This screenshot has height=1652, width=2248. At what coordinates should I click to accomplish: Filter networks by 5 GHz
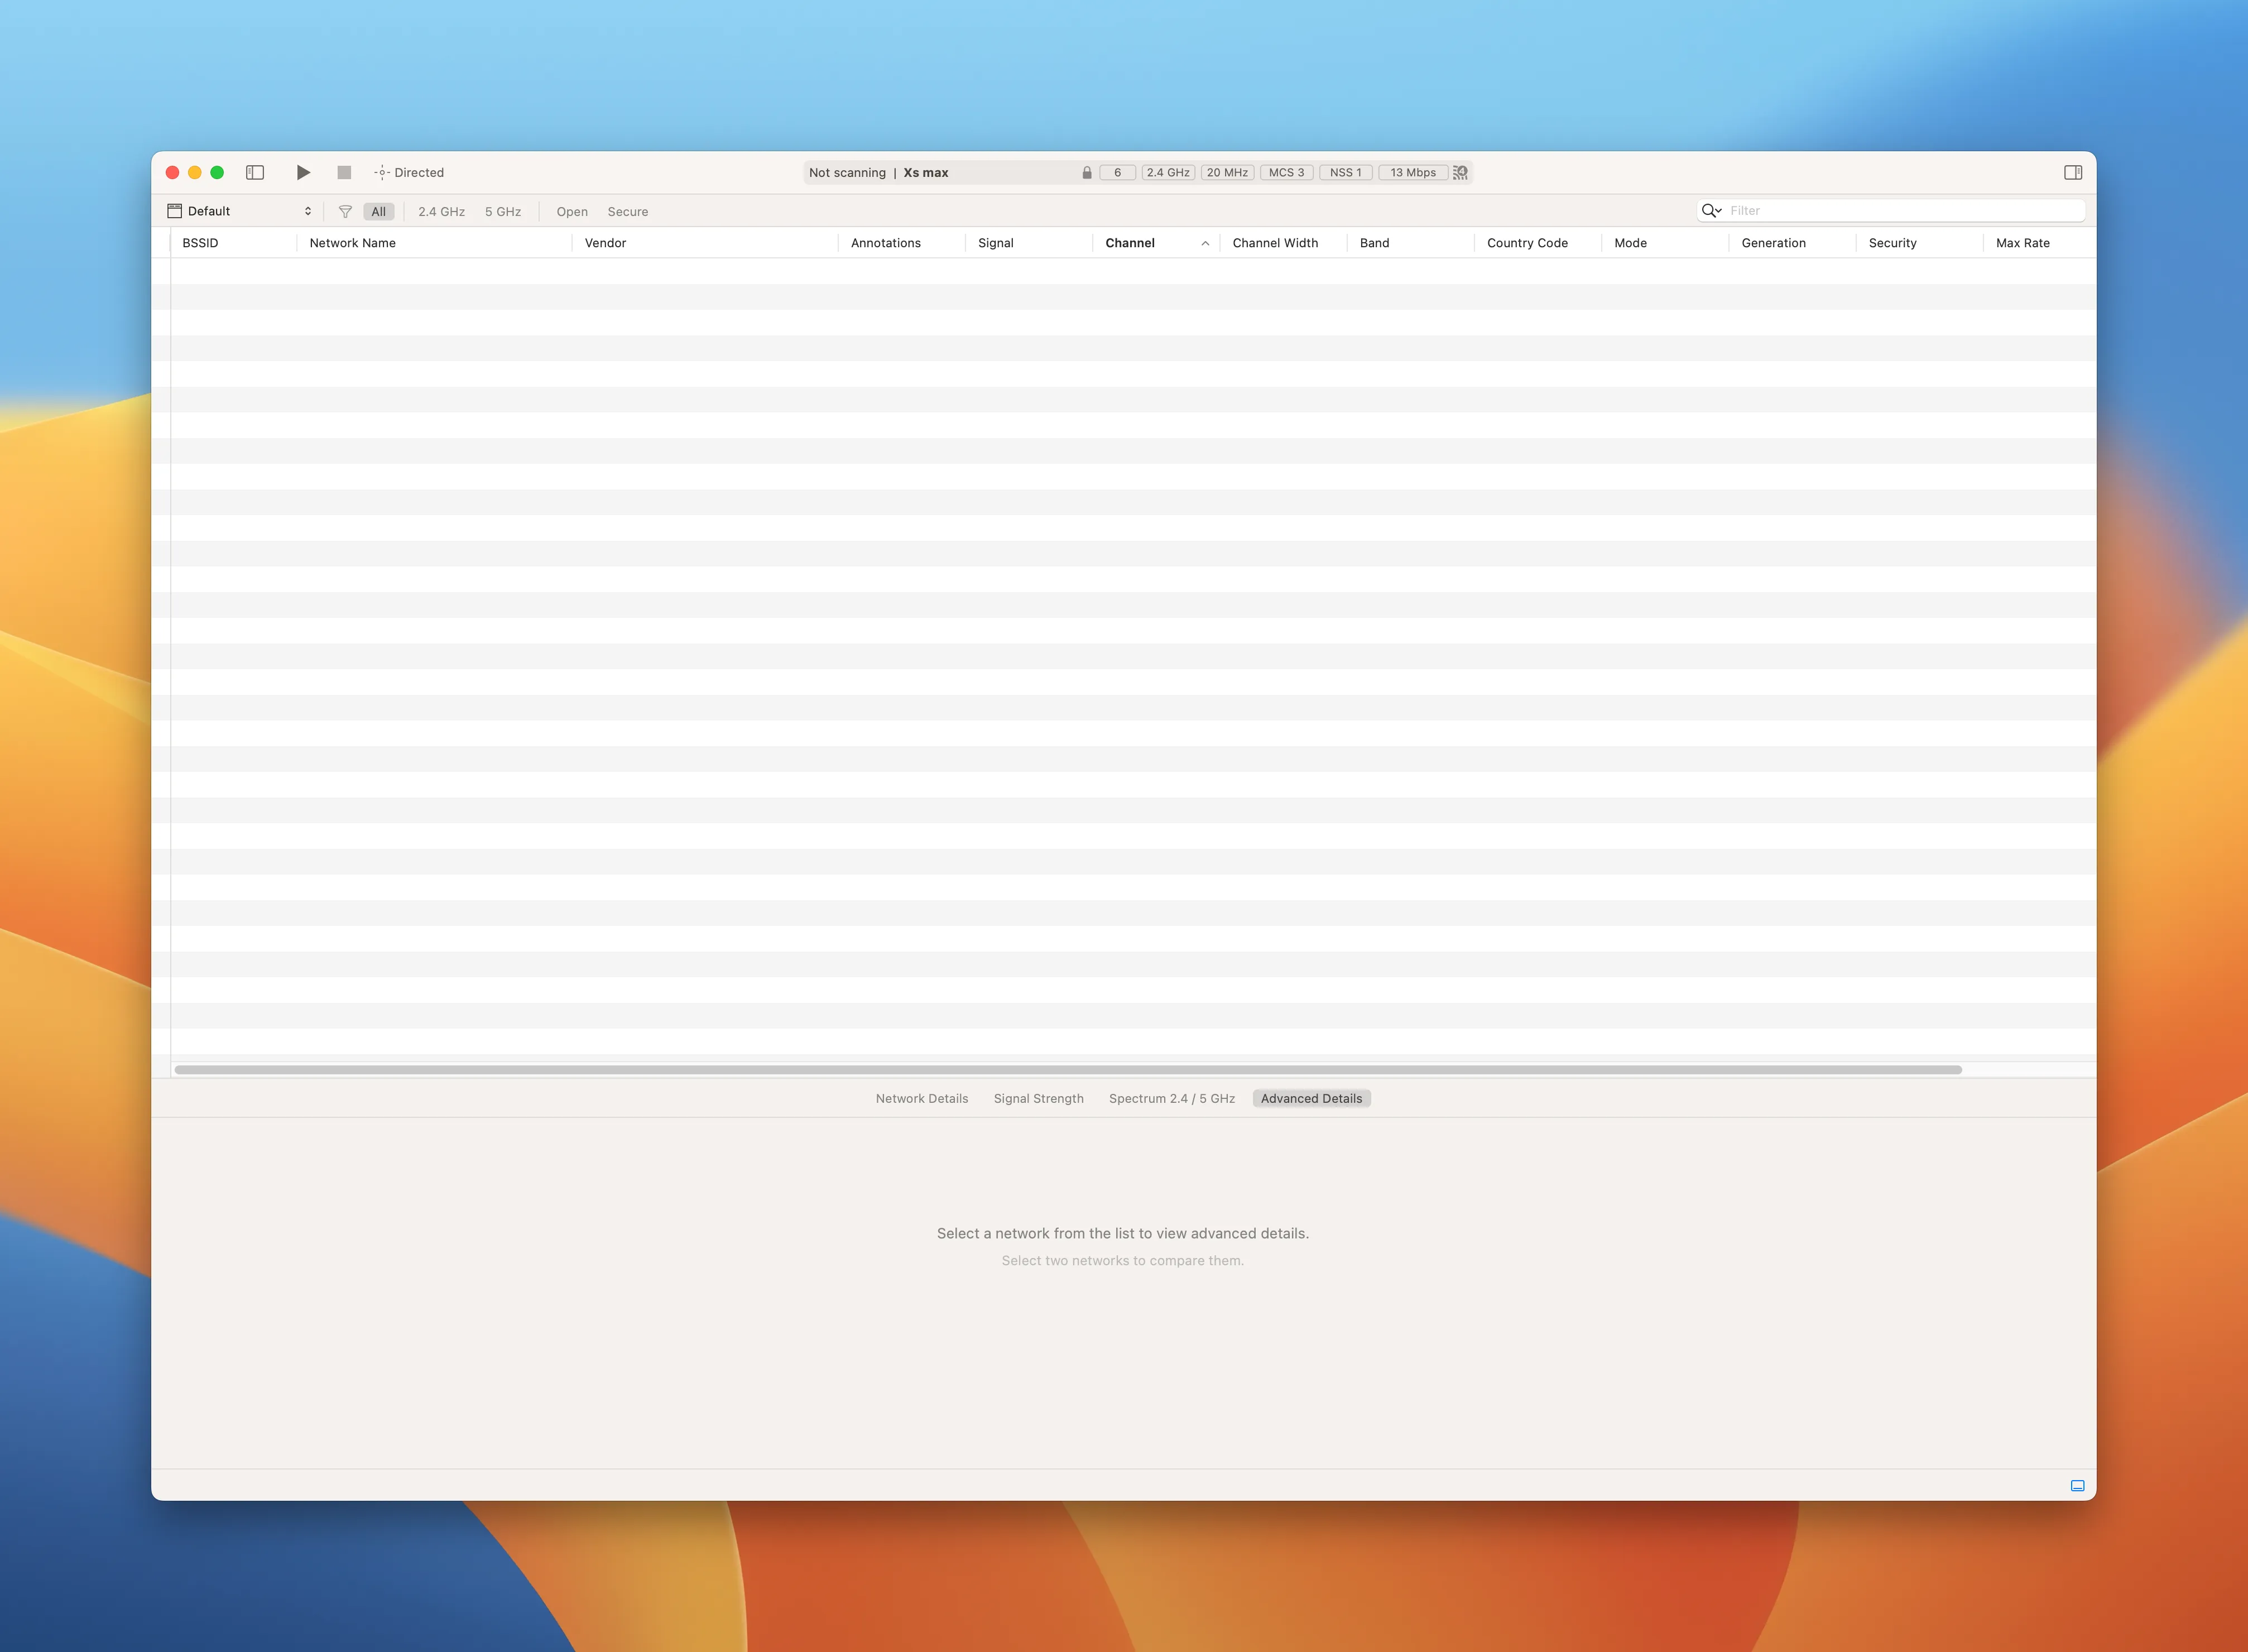(x=503, y=211)
